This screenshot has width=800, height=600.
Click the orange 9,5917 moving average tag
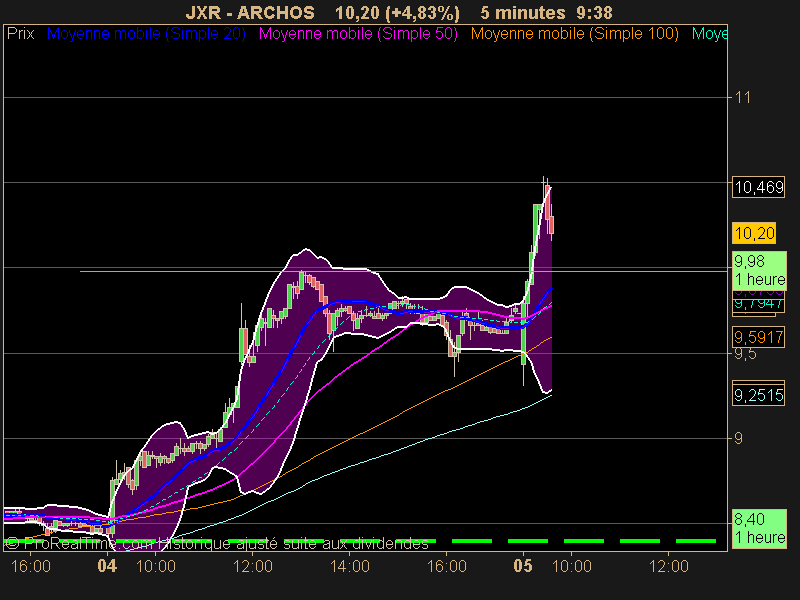click(758, 337)
